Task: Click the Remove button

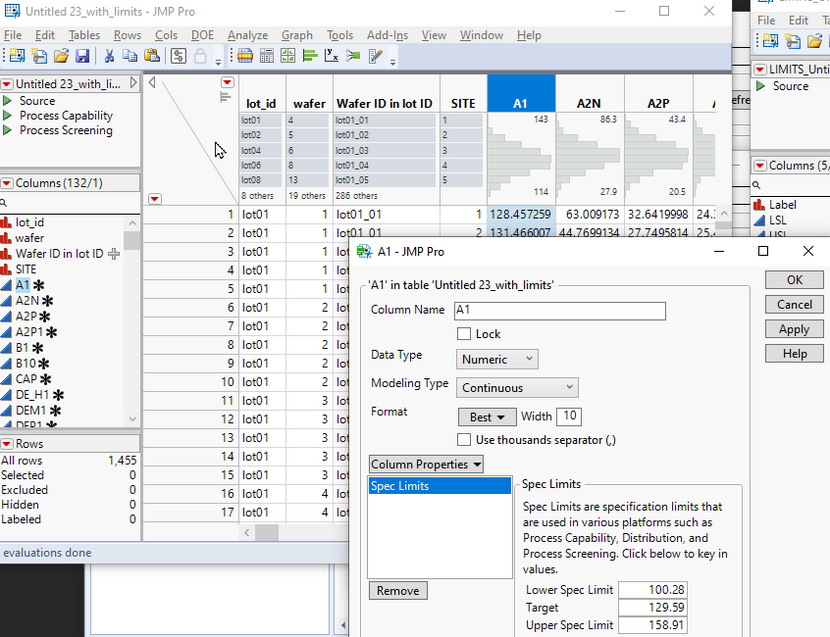Action: tap(398, 591)
